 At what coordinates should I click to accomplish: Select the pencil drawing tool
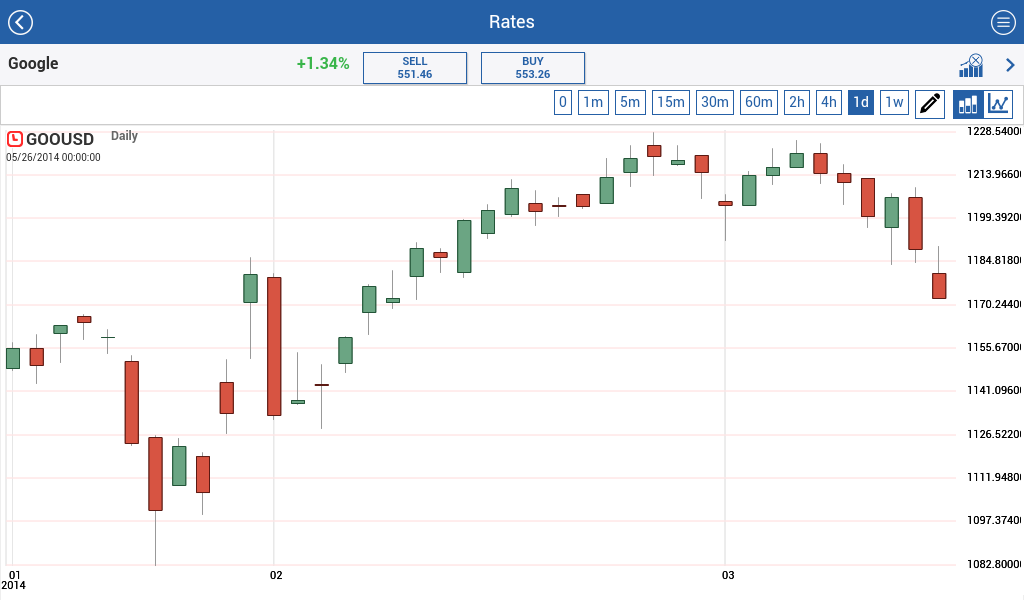pyautogui.click(x=930, y=103)
